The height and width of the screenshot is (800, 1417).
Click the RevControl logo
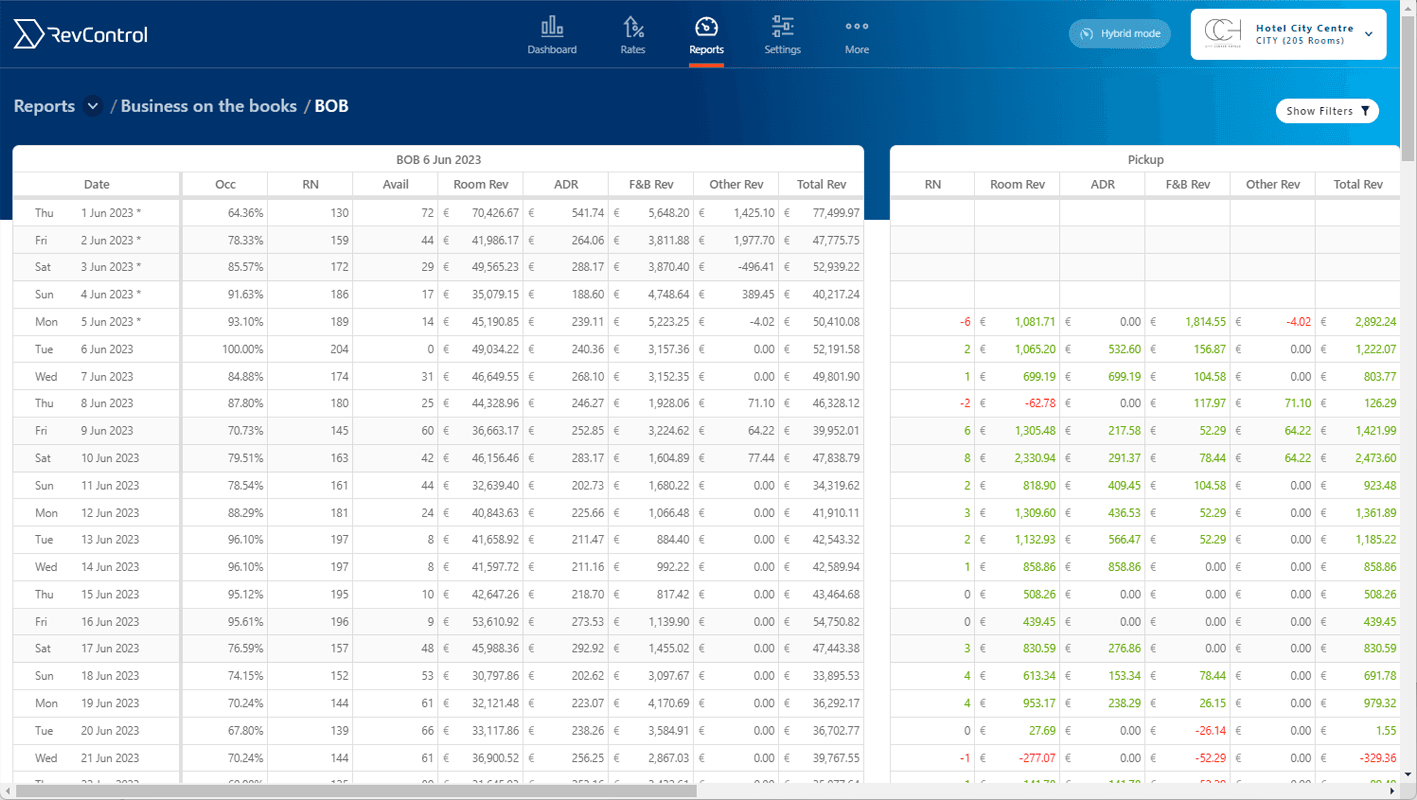(x=78, y=33)
